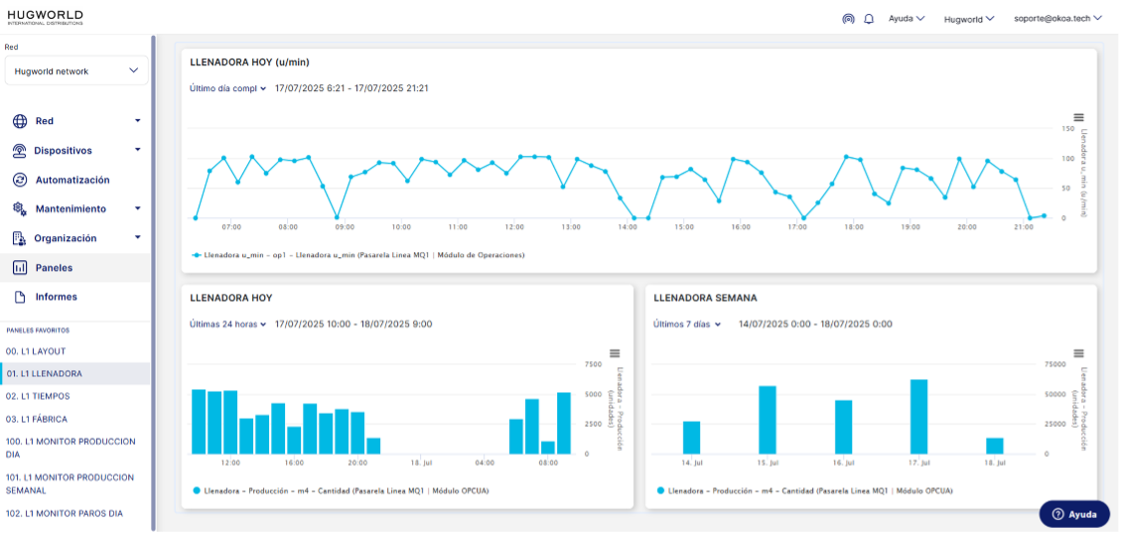The image size is (1121, 534).
Task: Open the notifications bell icon
Action: (x=869, y=18)
